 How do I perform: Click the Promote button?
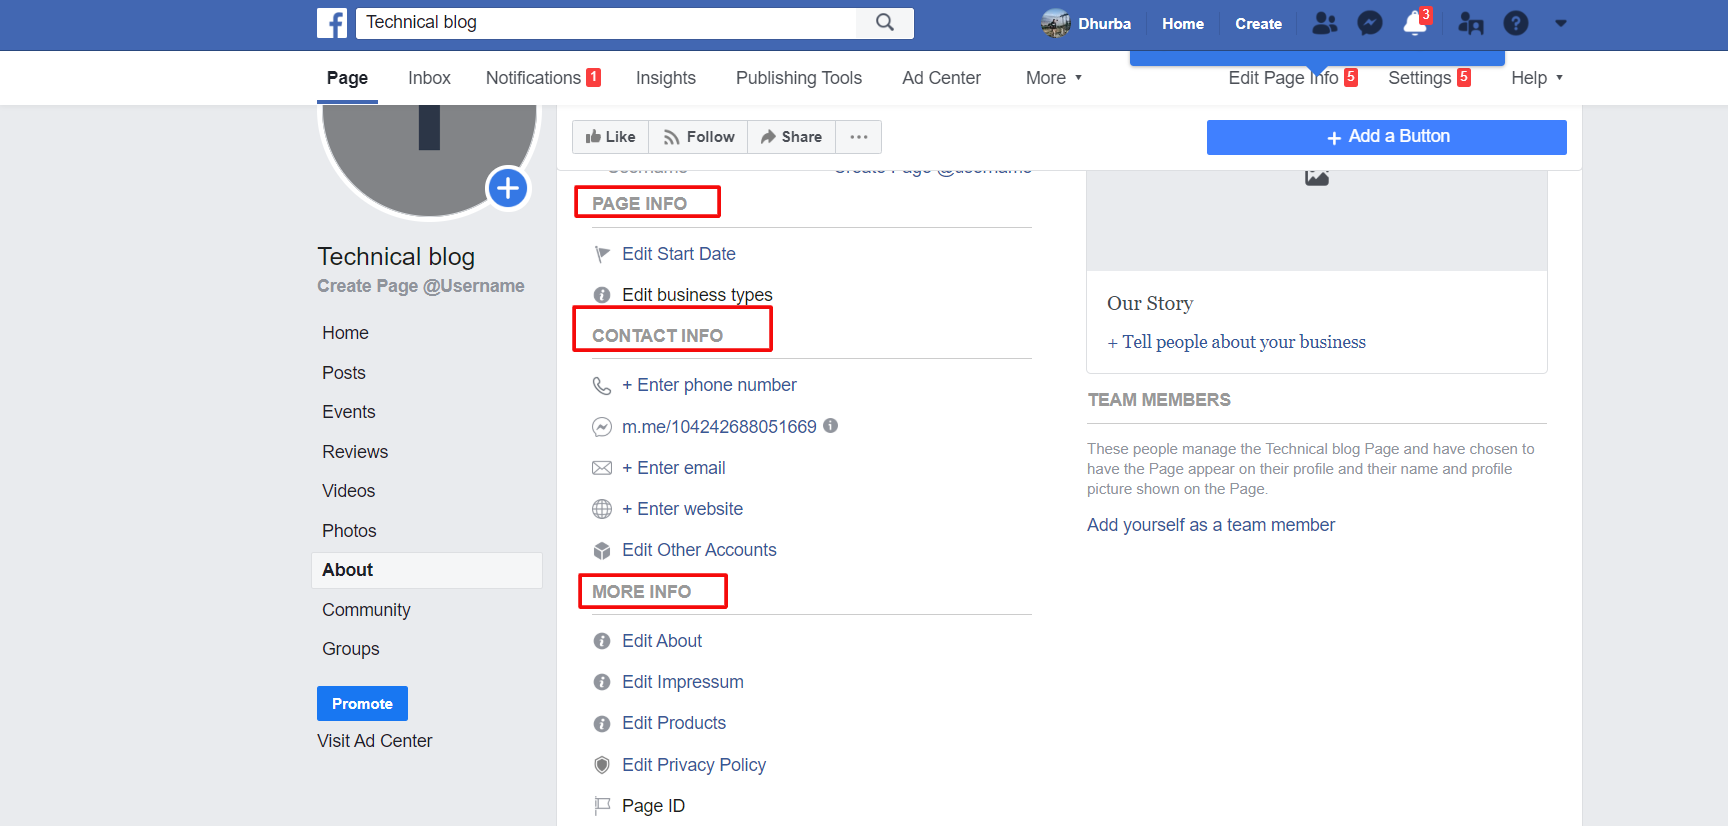(362, 704)
